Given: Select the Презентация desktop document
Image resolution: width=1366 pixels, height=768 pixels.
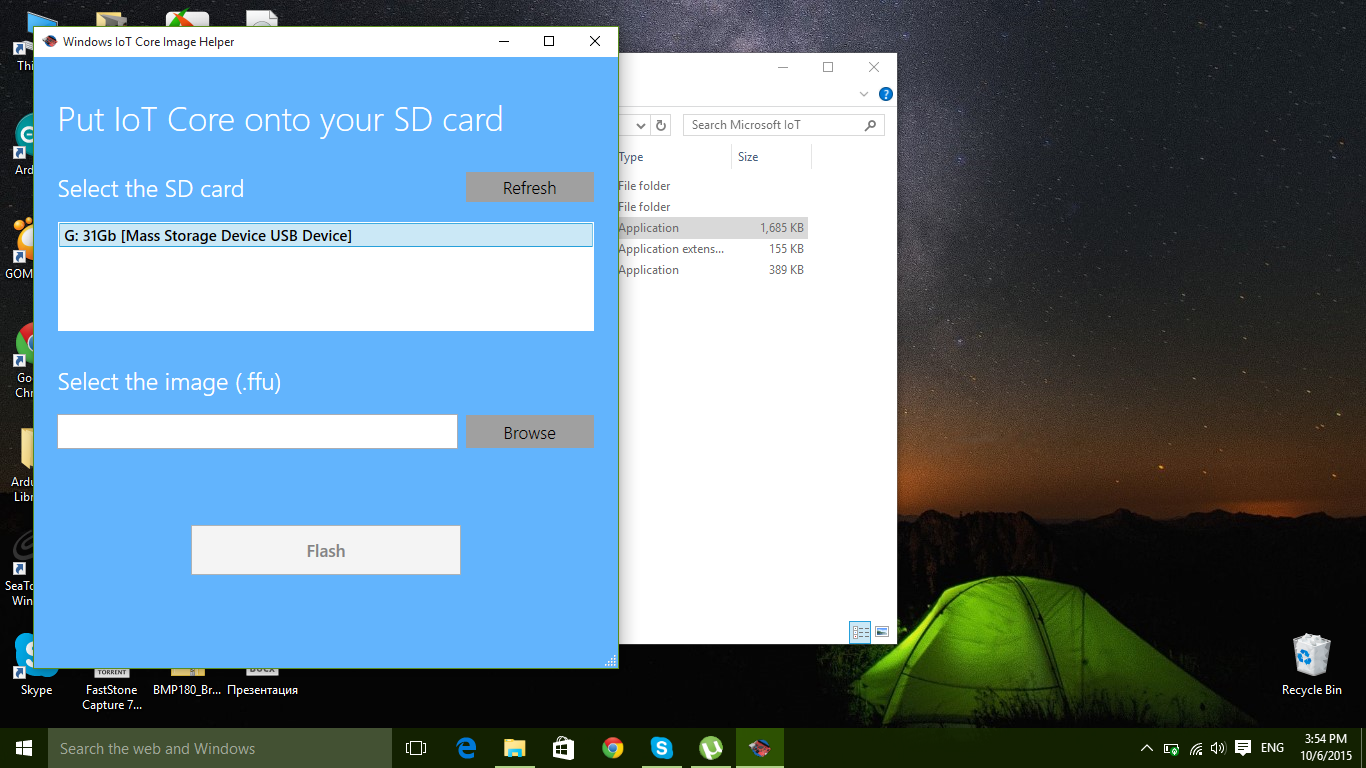Looking at the screenshot, I should tap(262, 680).
